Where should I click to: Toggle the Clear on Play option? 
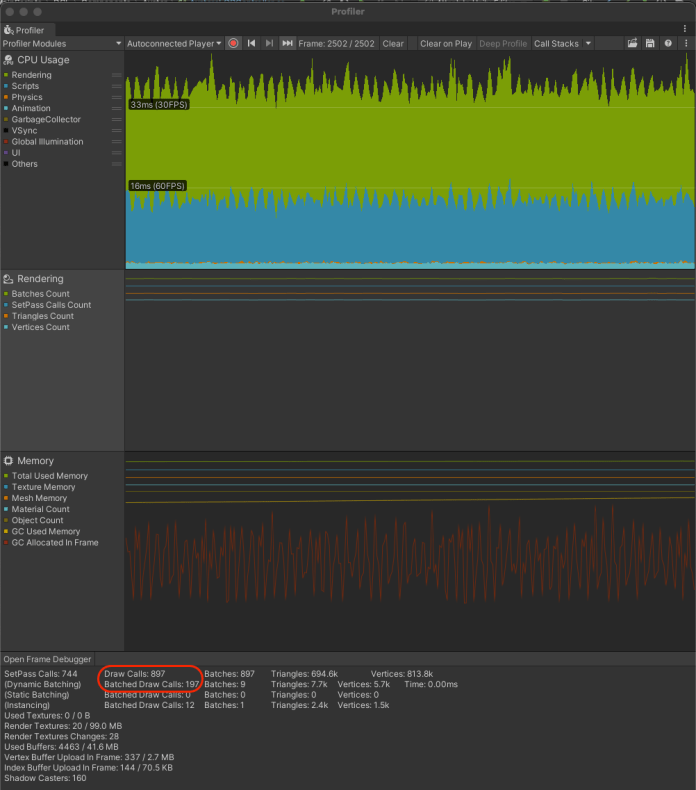tap(446, 44)
